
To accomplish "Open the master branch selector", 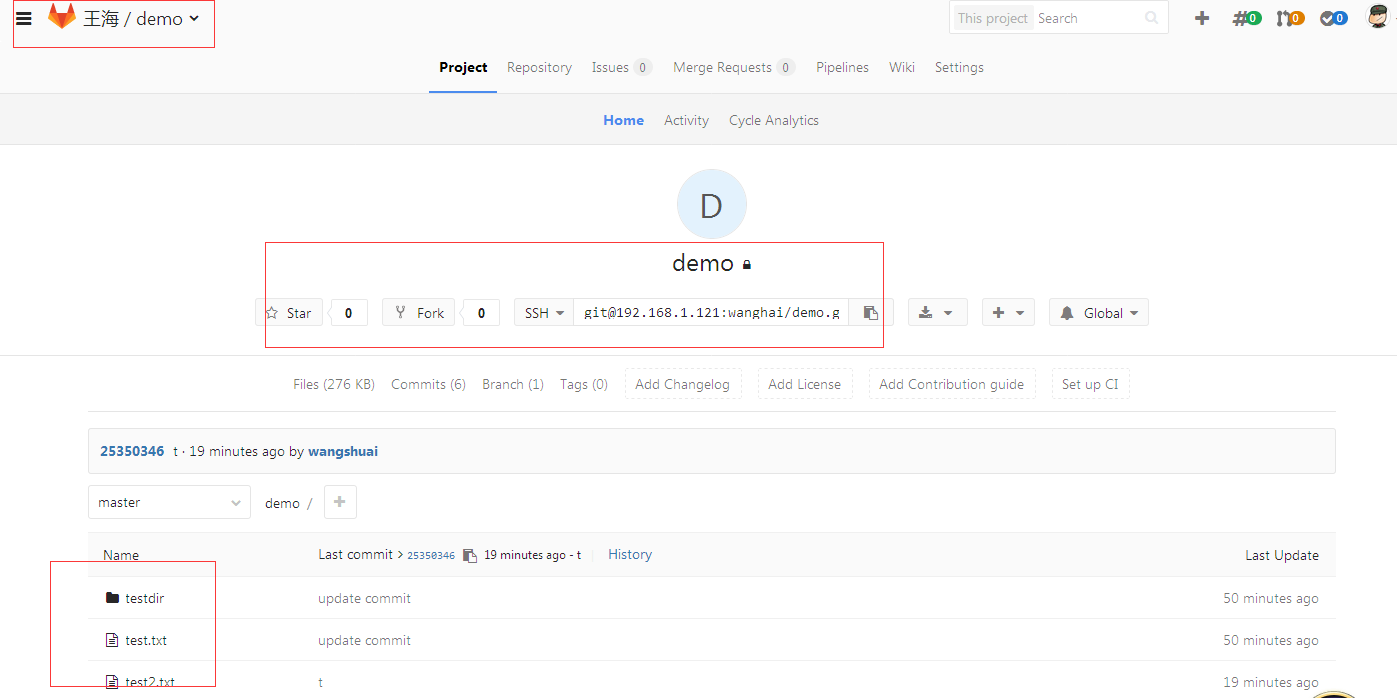I will point(169,503).
